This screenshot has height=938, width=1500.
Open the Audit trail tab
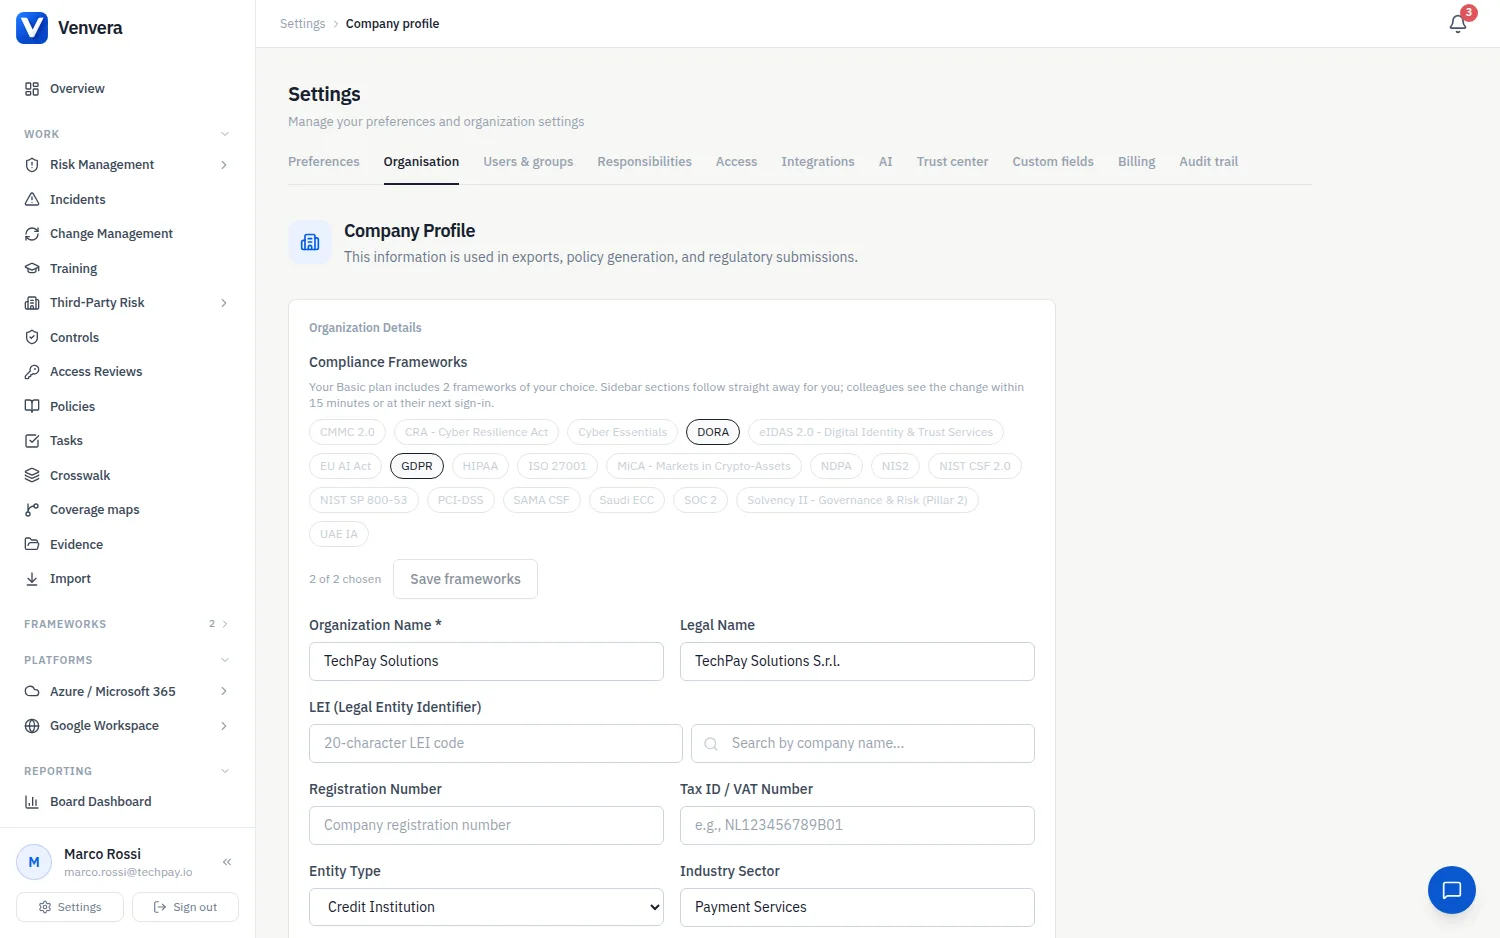(1208, 162)
